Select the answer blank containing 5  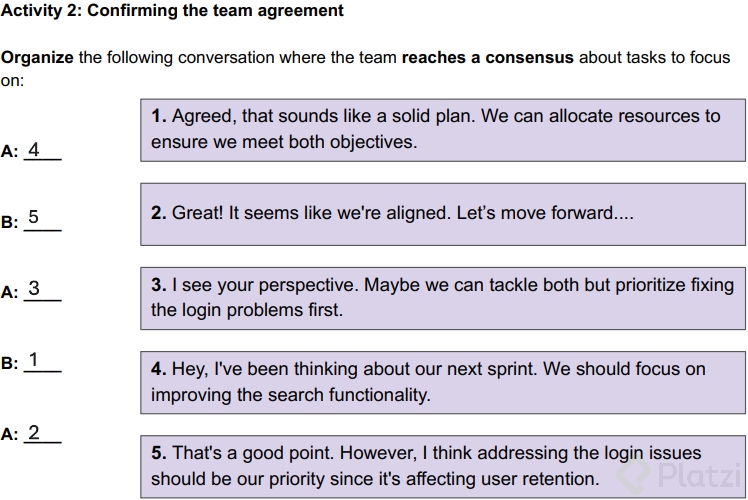(41, 219)
